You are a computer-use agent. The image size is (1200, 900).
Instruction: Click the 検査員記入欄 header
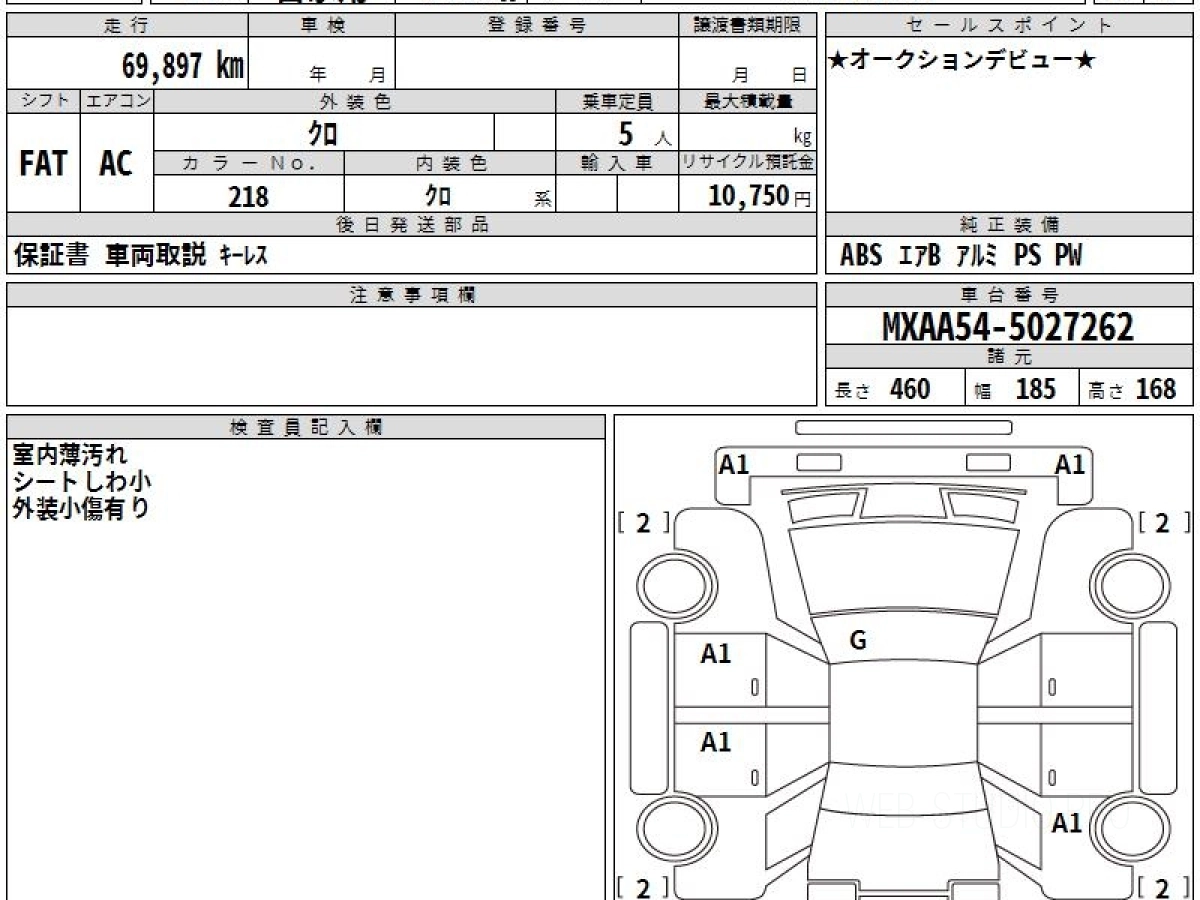coord(306,427)
